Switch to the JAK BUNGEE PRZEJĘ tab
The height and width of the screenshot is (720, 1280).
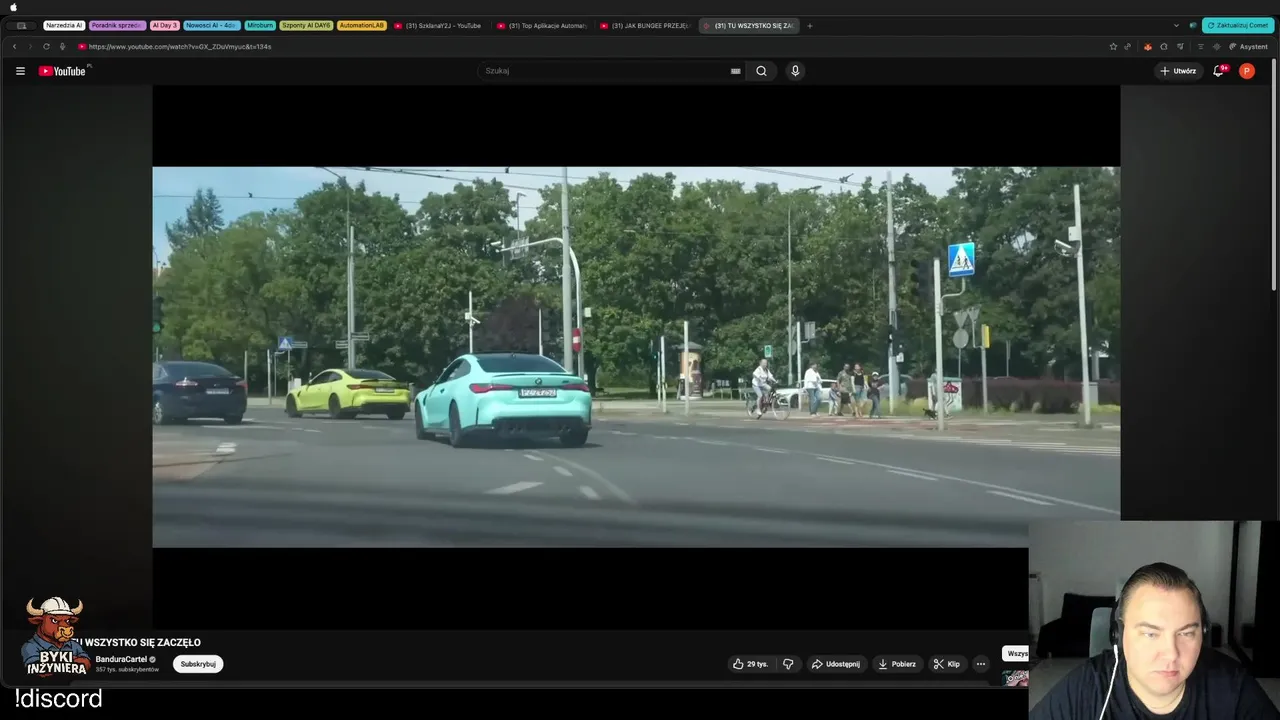pos(646,25)
